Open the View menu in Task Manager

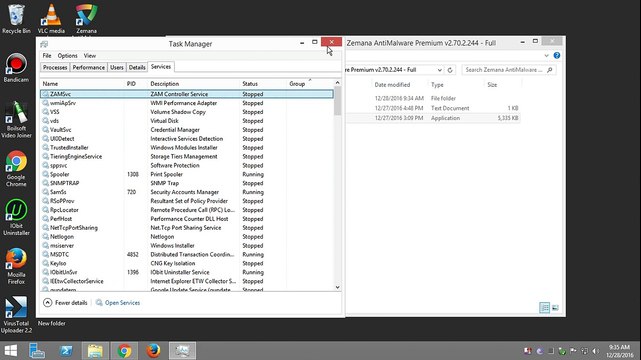[x=90, y=56]
